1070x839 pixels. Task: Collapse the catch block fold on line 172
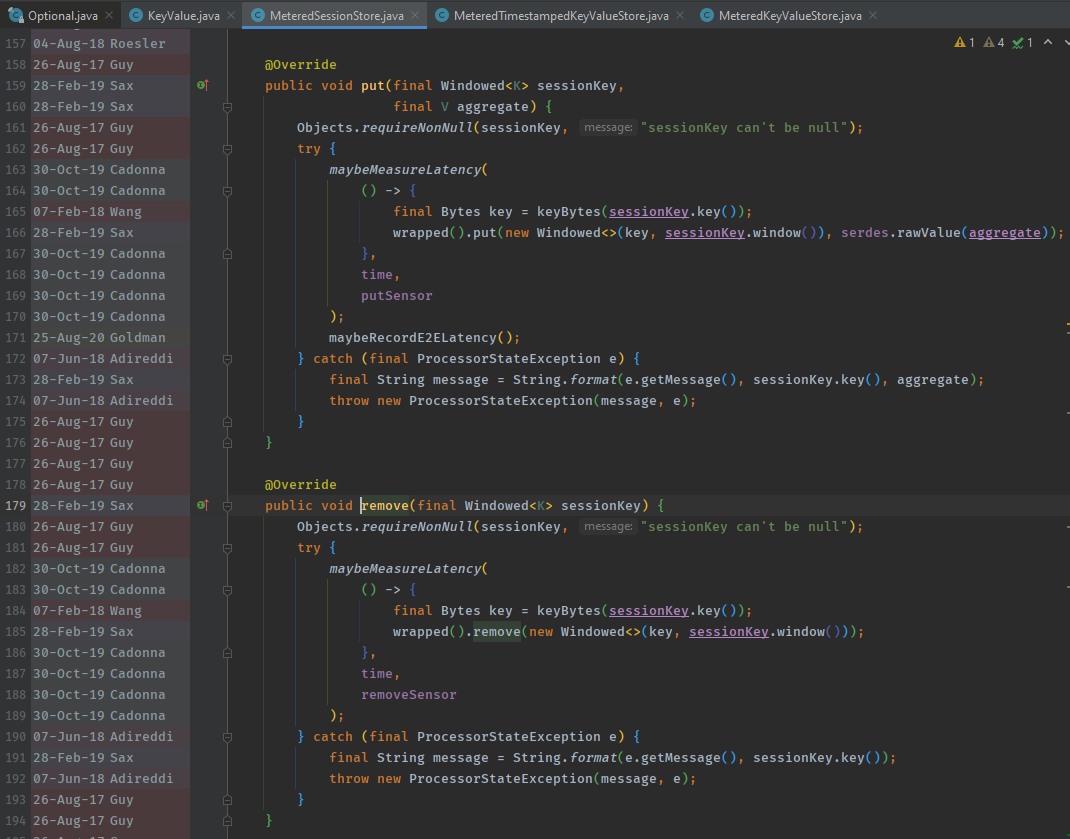227,359
